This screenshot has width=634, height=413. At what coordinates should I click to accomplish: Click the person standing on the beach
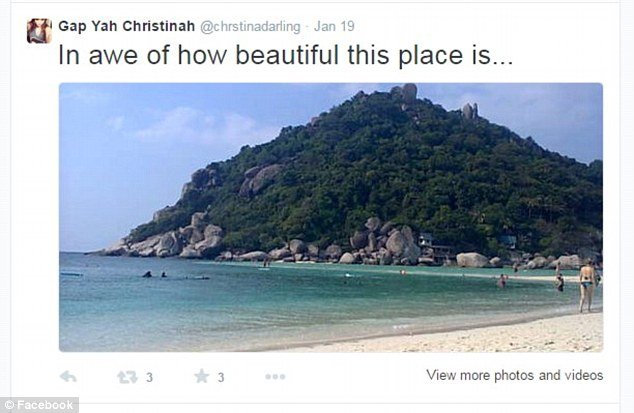point(587,287)
